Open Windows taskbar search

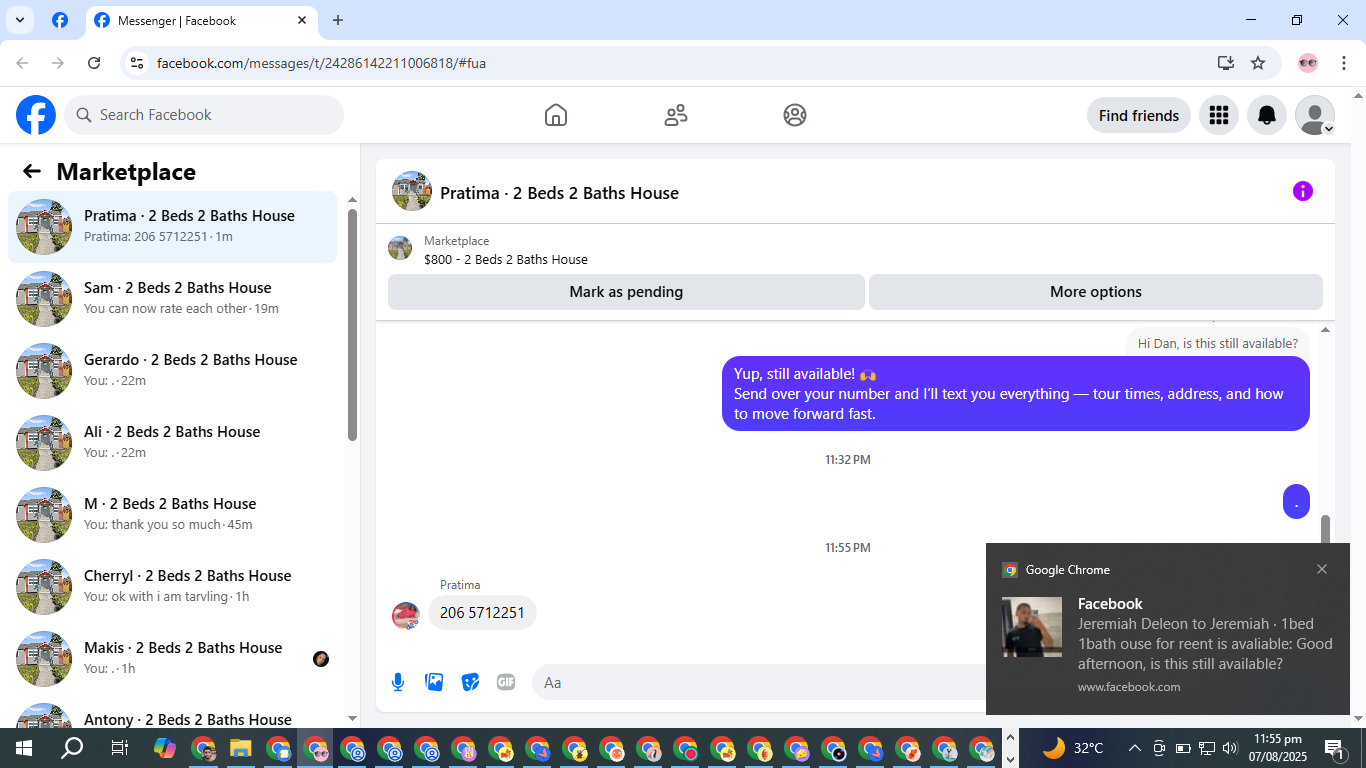tap(72, 748)
